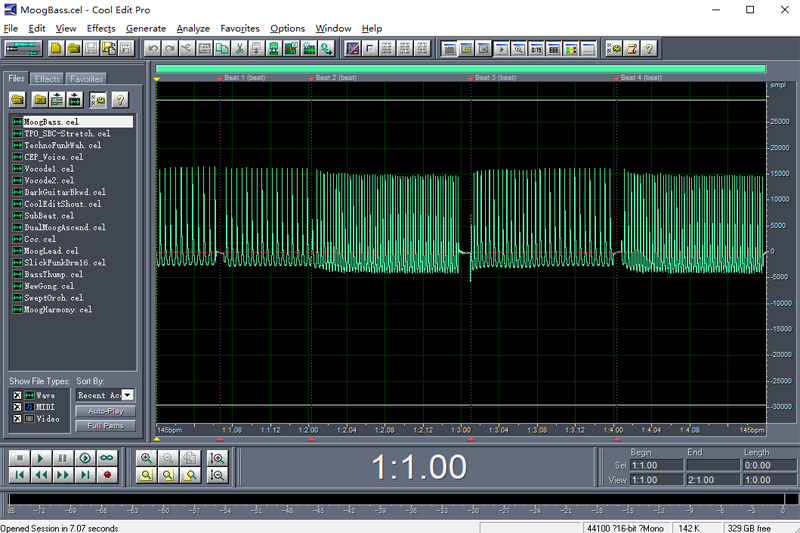The image size is (800, 533).
Task: Toggle the Play Looped infinity button
Action: (x=107, y=458)
